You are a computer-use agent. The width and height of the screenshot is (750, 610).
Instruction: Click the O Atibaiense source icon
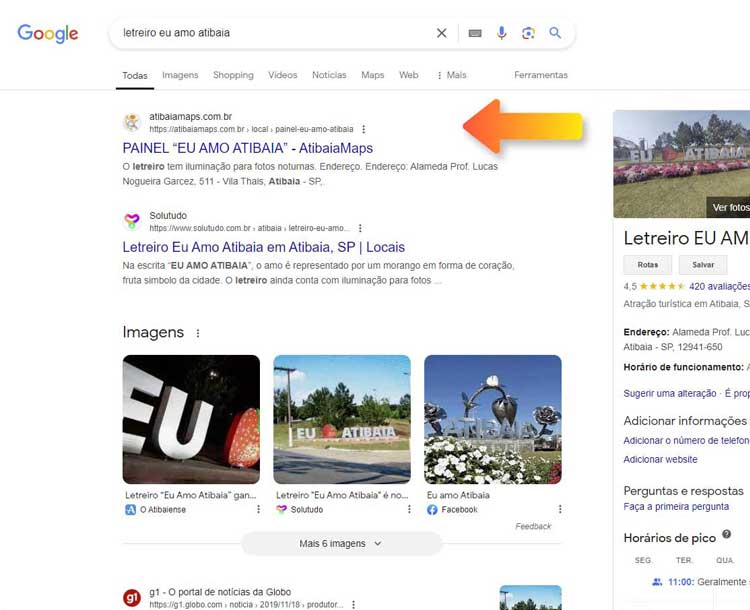point(131,510)
